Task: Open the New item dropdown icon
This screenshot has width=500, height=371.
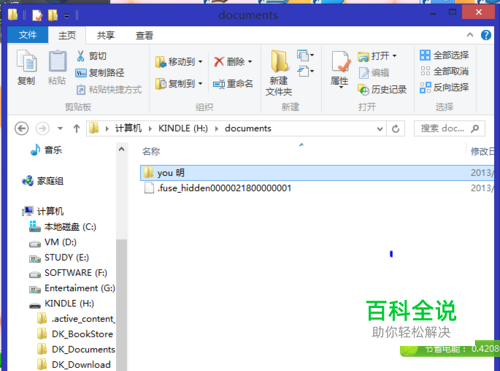Action: (305, 55)
